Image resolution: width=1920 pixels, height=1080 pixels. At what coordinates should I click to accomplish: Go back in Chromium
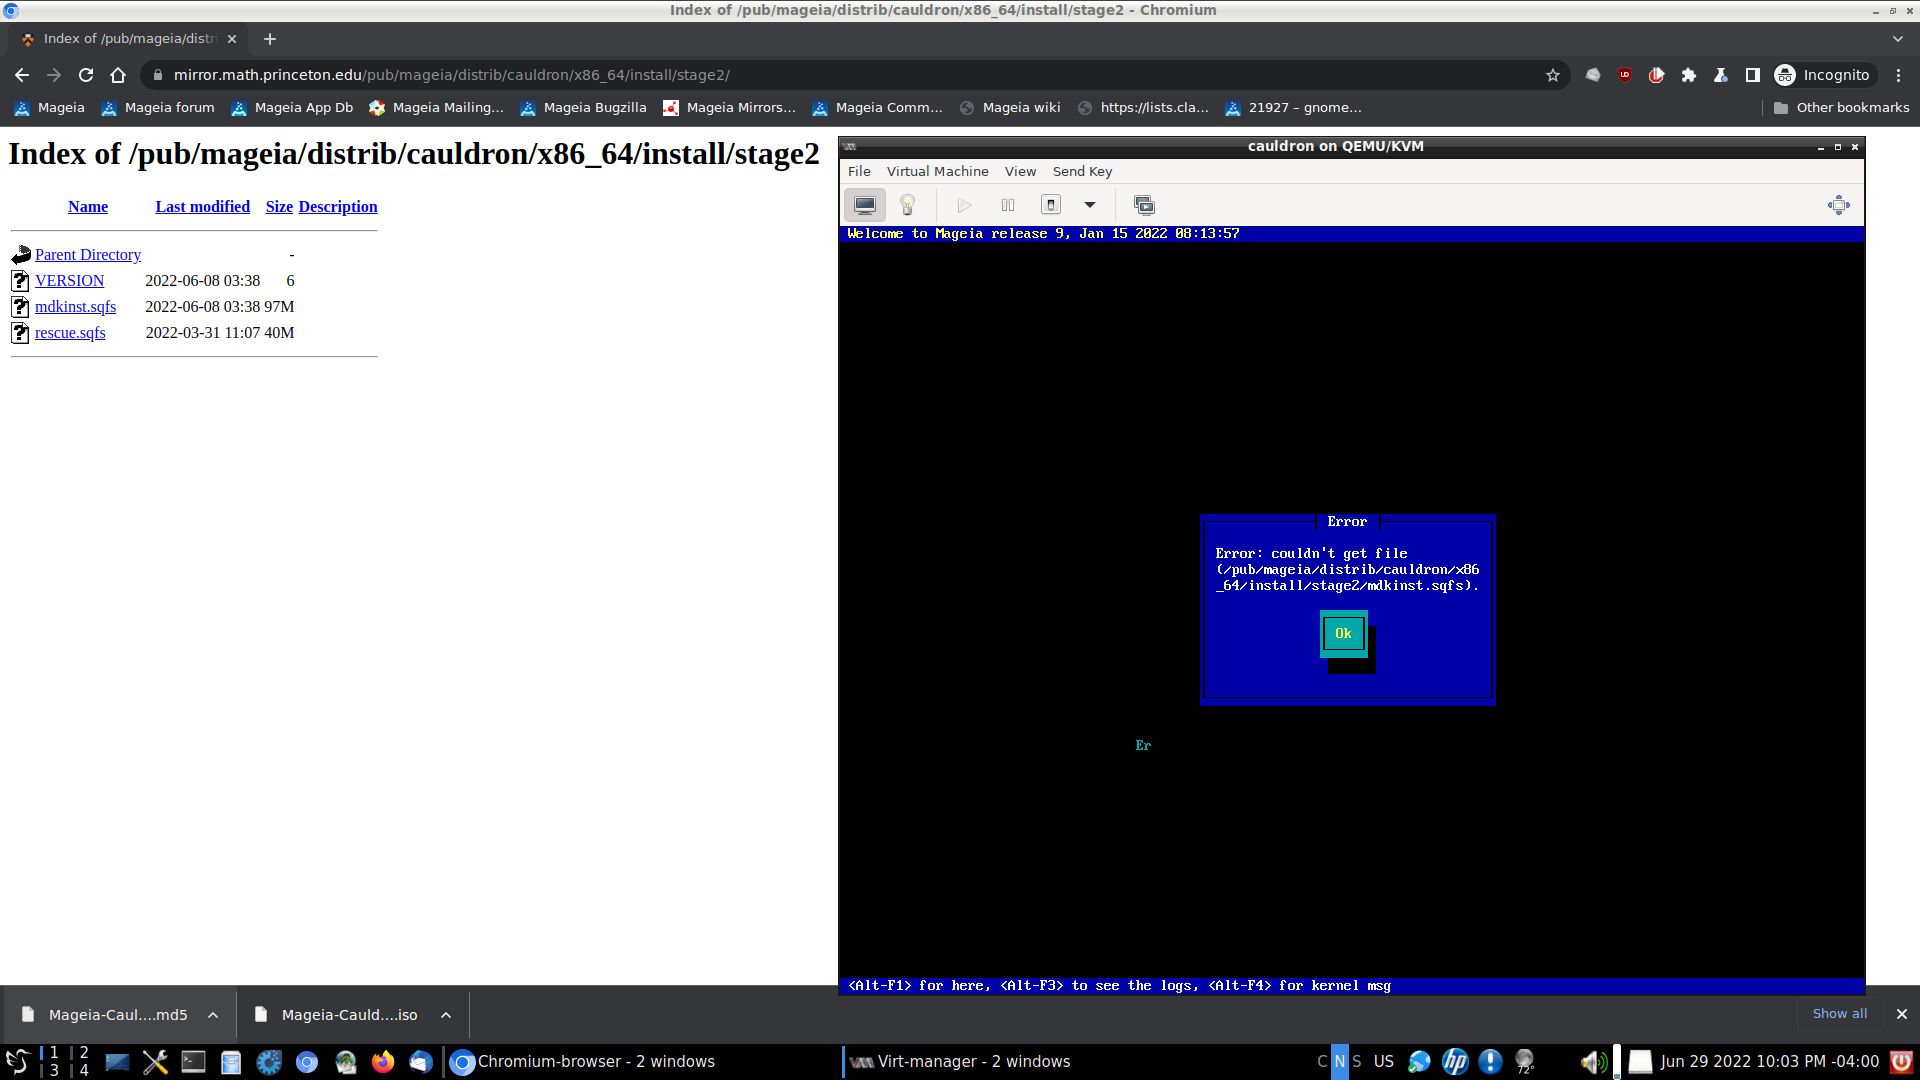pyautogui.click(x=22, y=75)
